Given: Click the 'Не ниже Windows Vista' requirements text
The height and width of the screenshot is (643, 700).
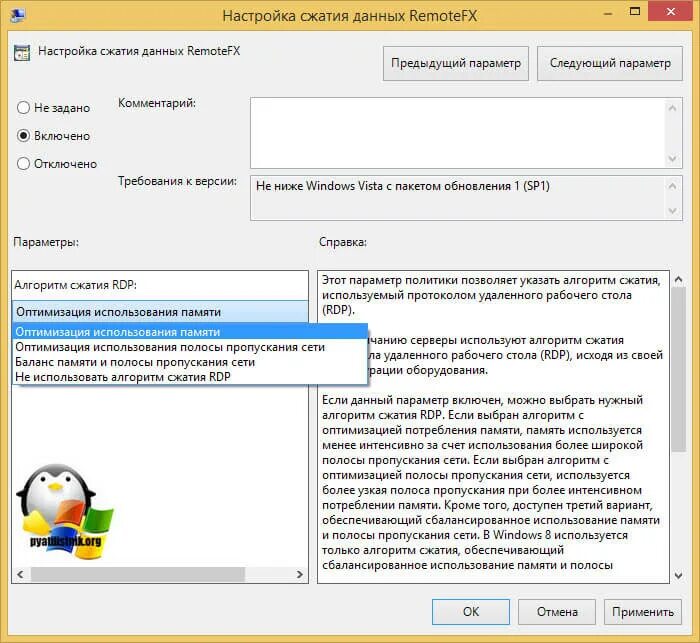Looking at the screenshot, I should coord(403,186).
